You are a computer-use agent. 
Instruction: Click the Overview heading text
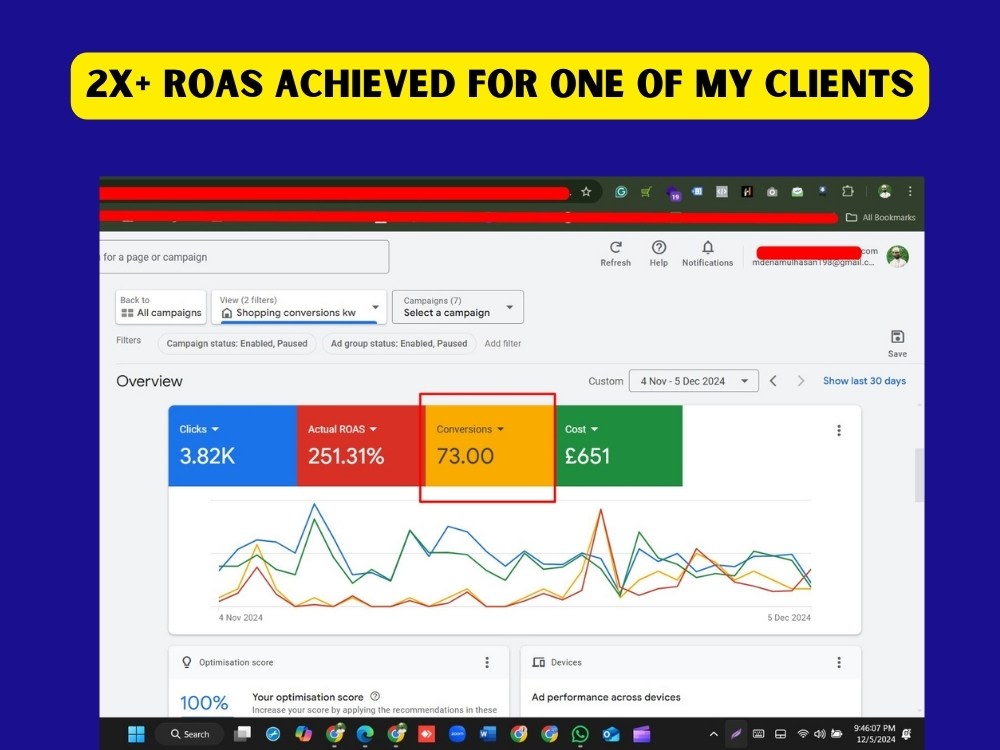[149, 381]
